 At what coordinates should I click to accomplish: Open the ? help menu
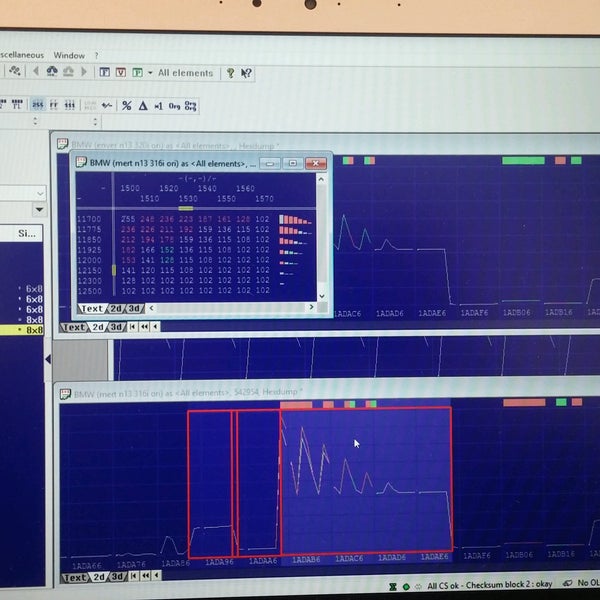tap(96, 56)
